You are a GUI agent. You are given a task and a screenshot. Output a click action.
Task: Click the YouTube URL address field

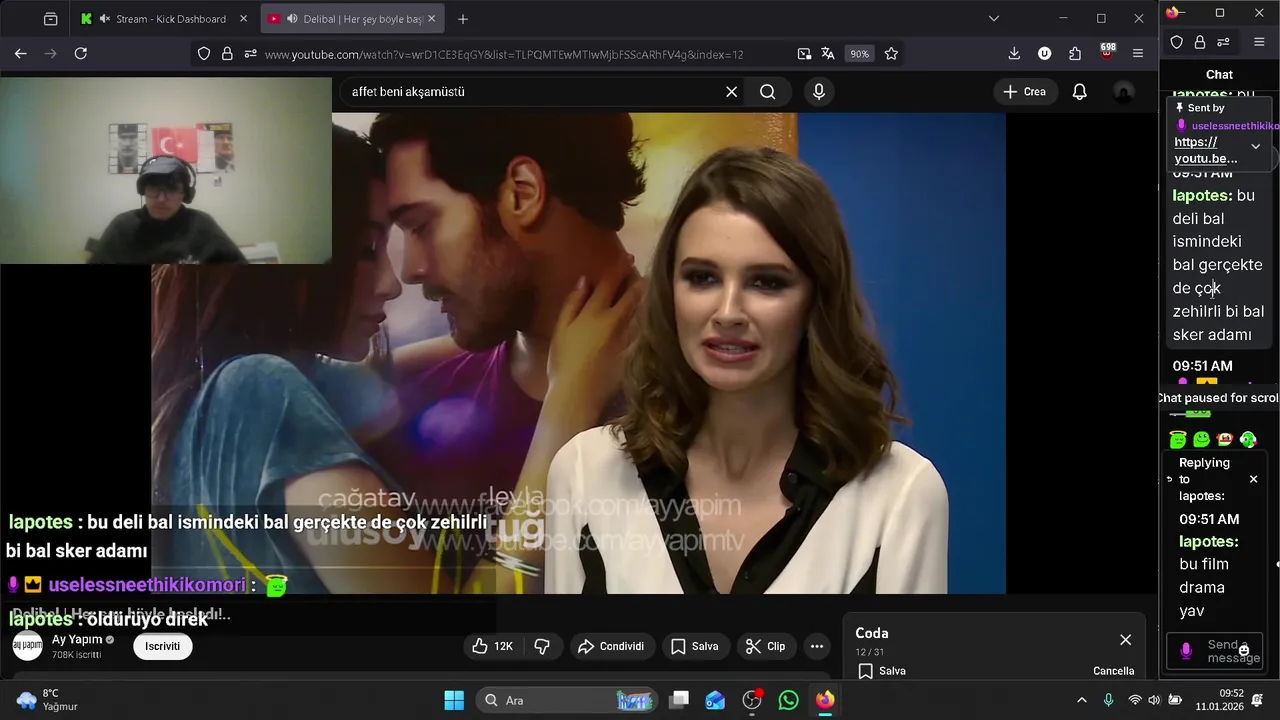pyautogui.click(x=504, y=54)
